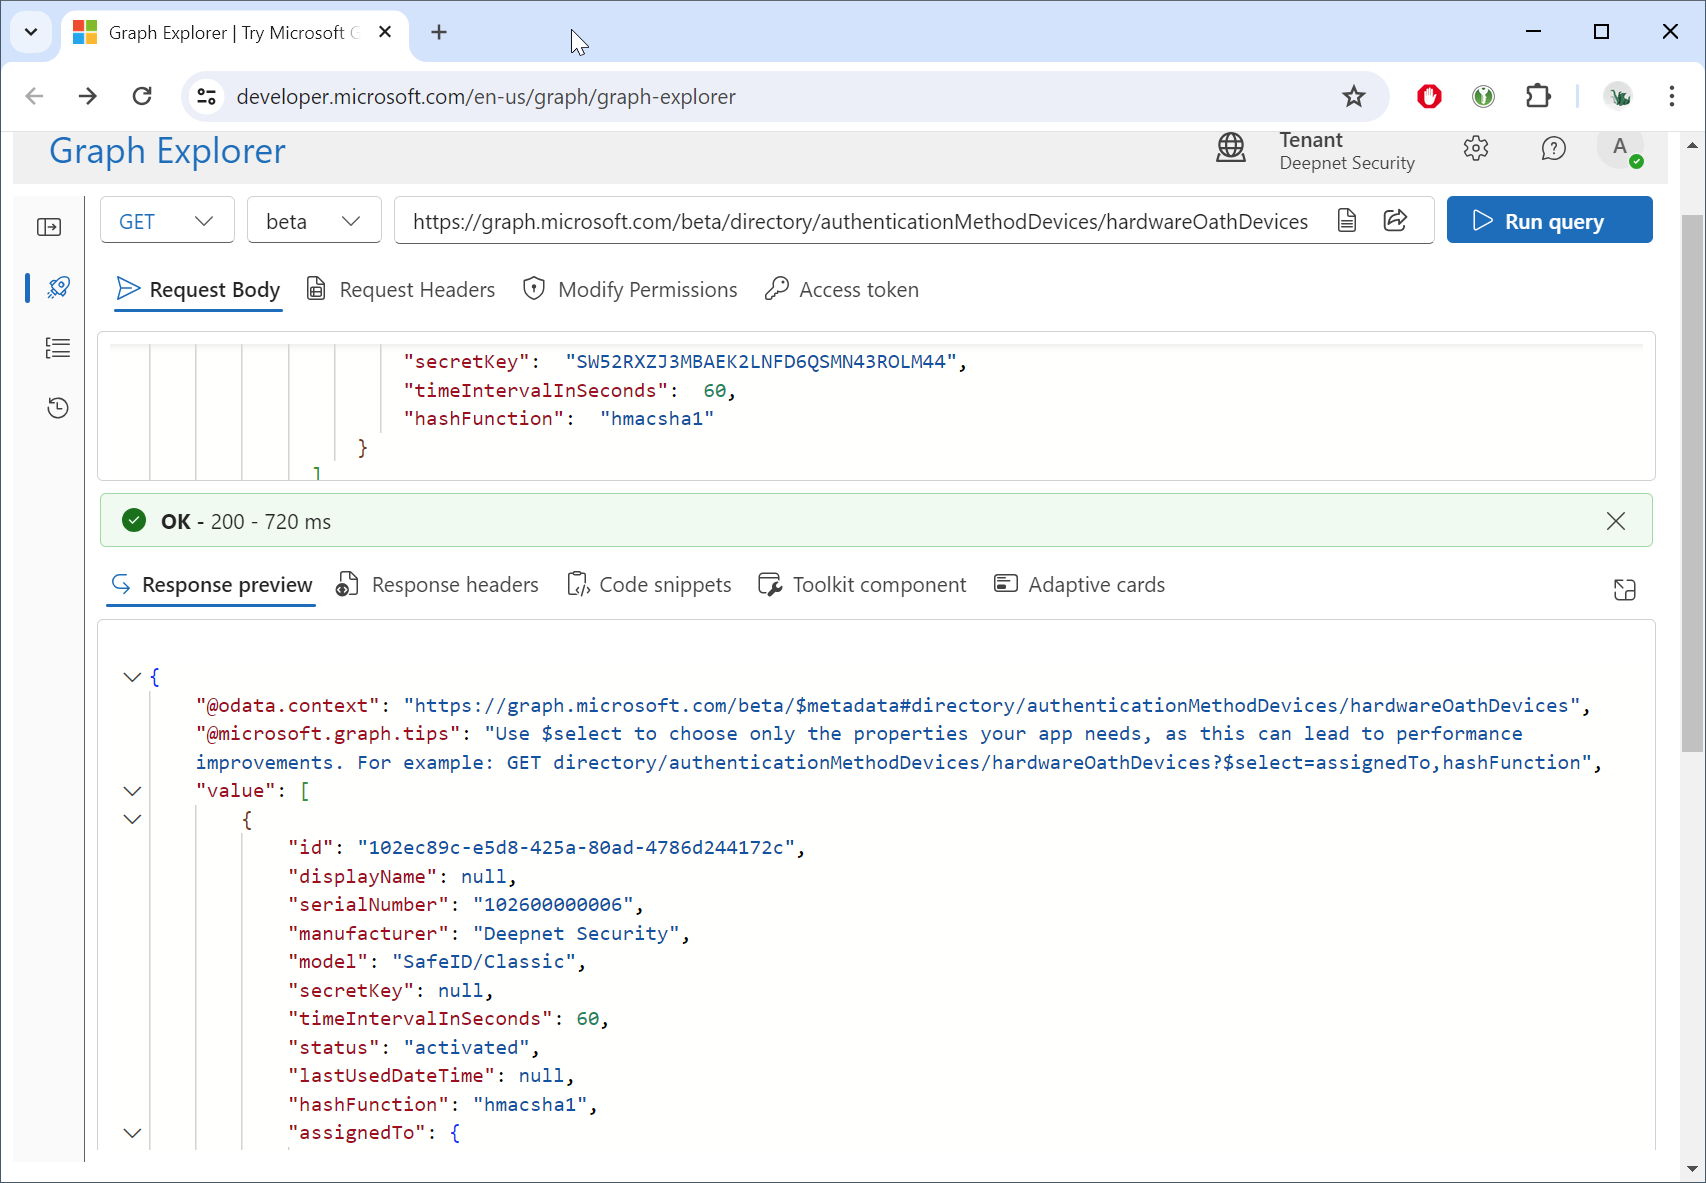Viewport: 1706px width, 1183px height.
Task: Collapse the "value" array in response
Action: (x=132, y=791)
